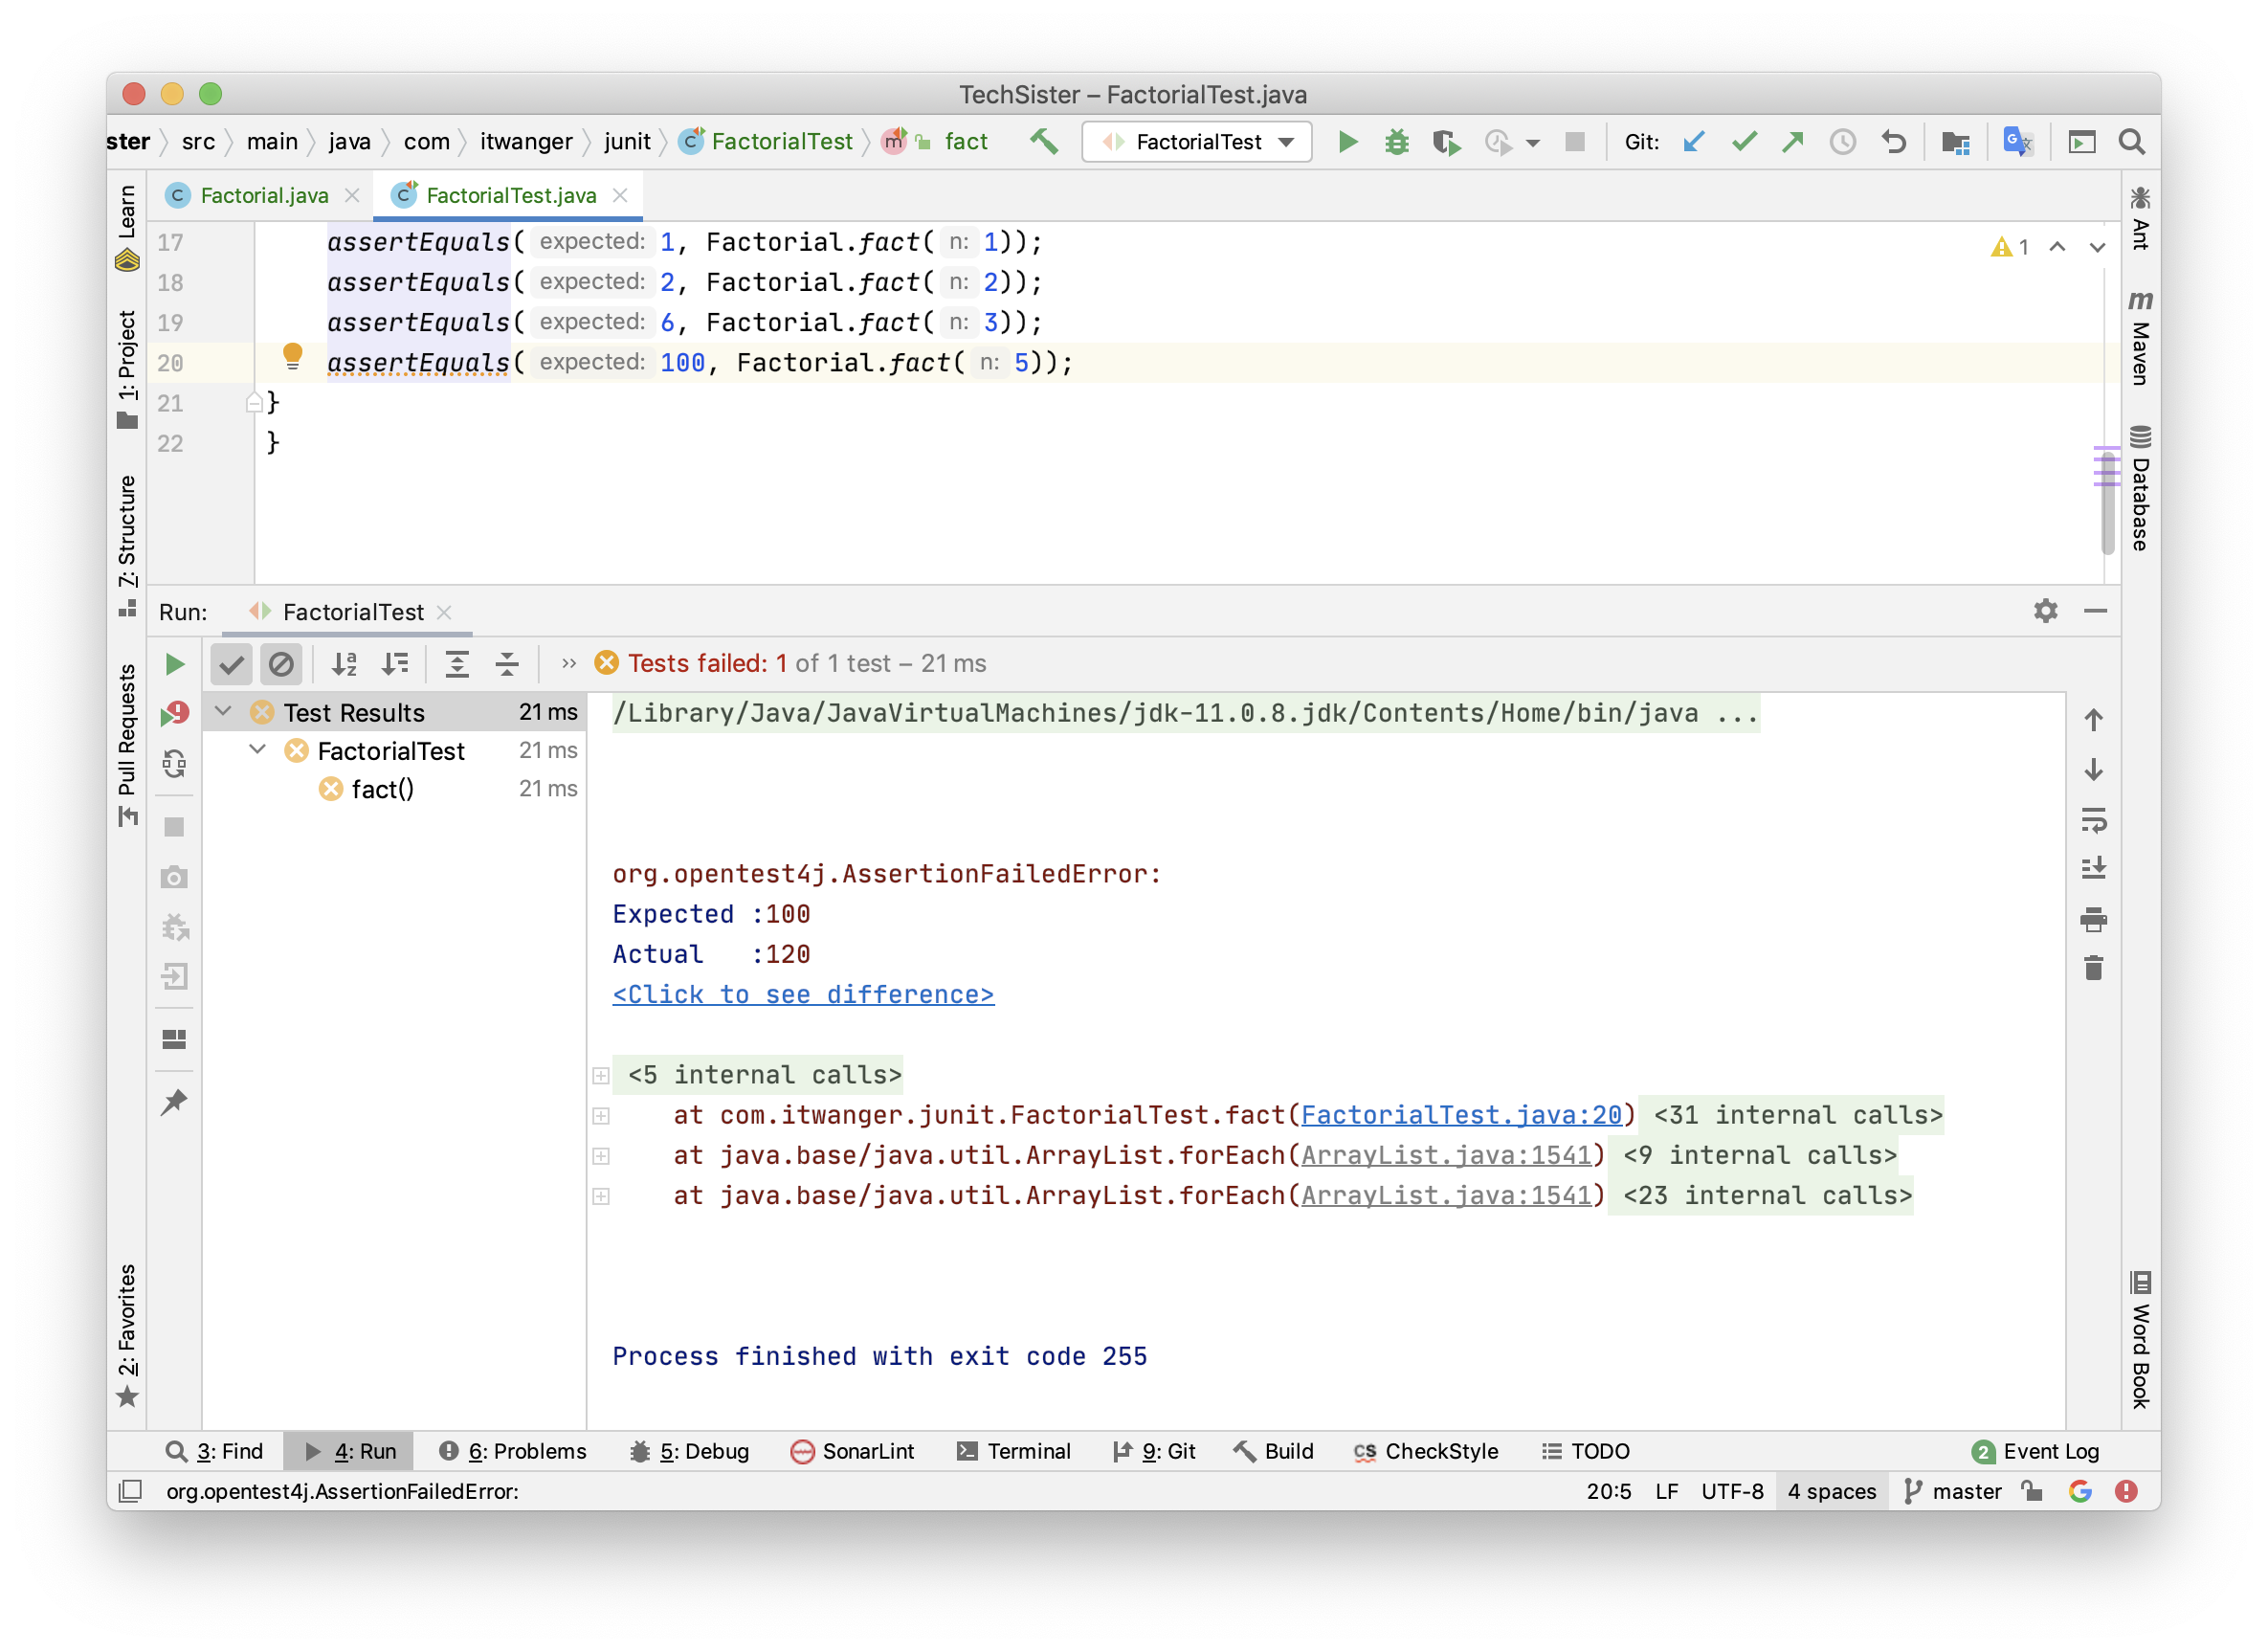Click Git update project arrow icon
Image resolution: width=2268 pixels, height=1652 pixels.
1693,142
